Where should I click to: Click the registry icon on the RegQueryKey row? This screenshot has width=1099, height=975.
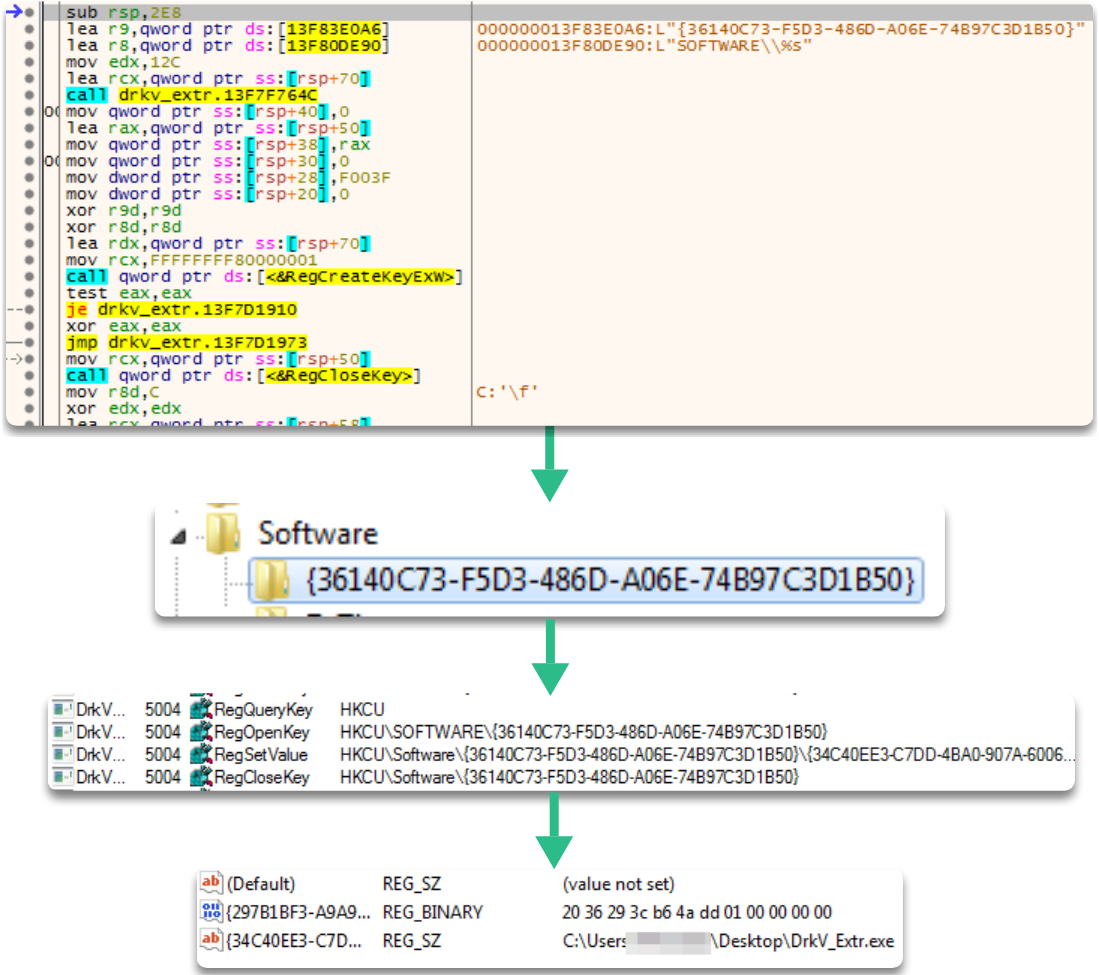201,709
